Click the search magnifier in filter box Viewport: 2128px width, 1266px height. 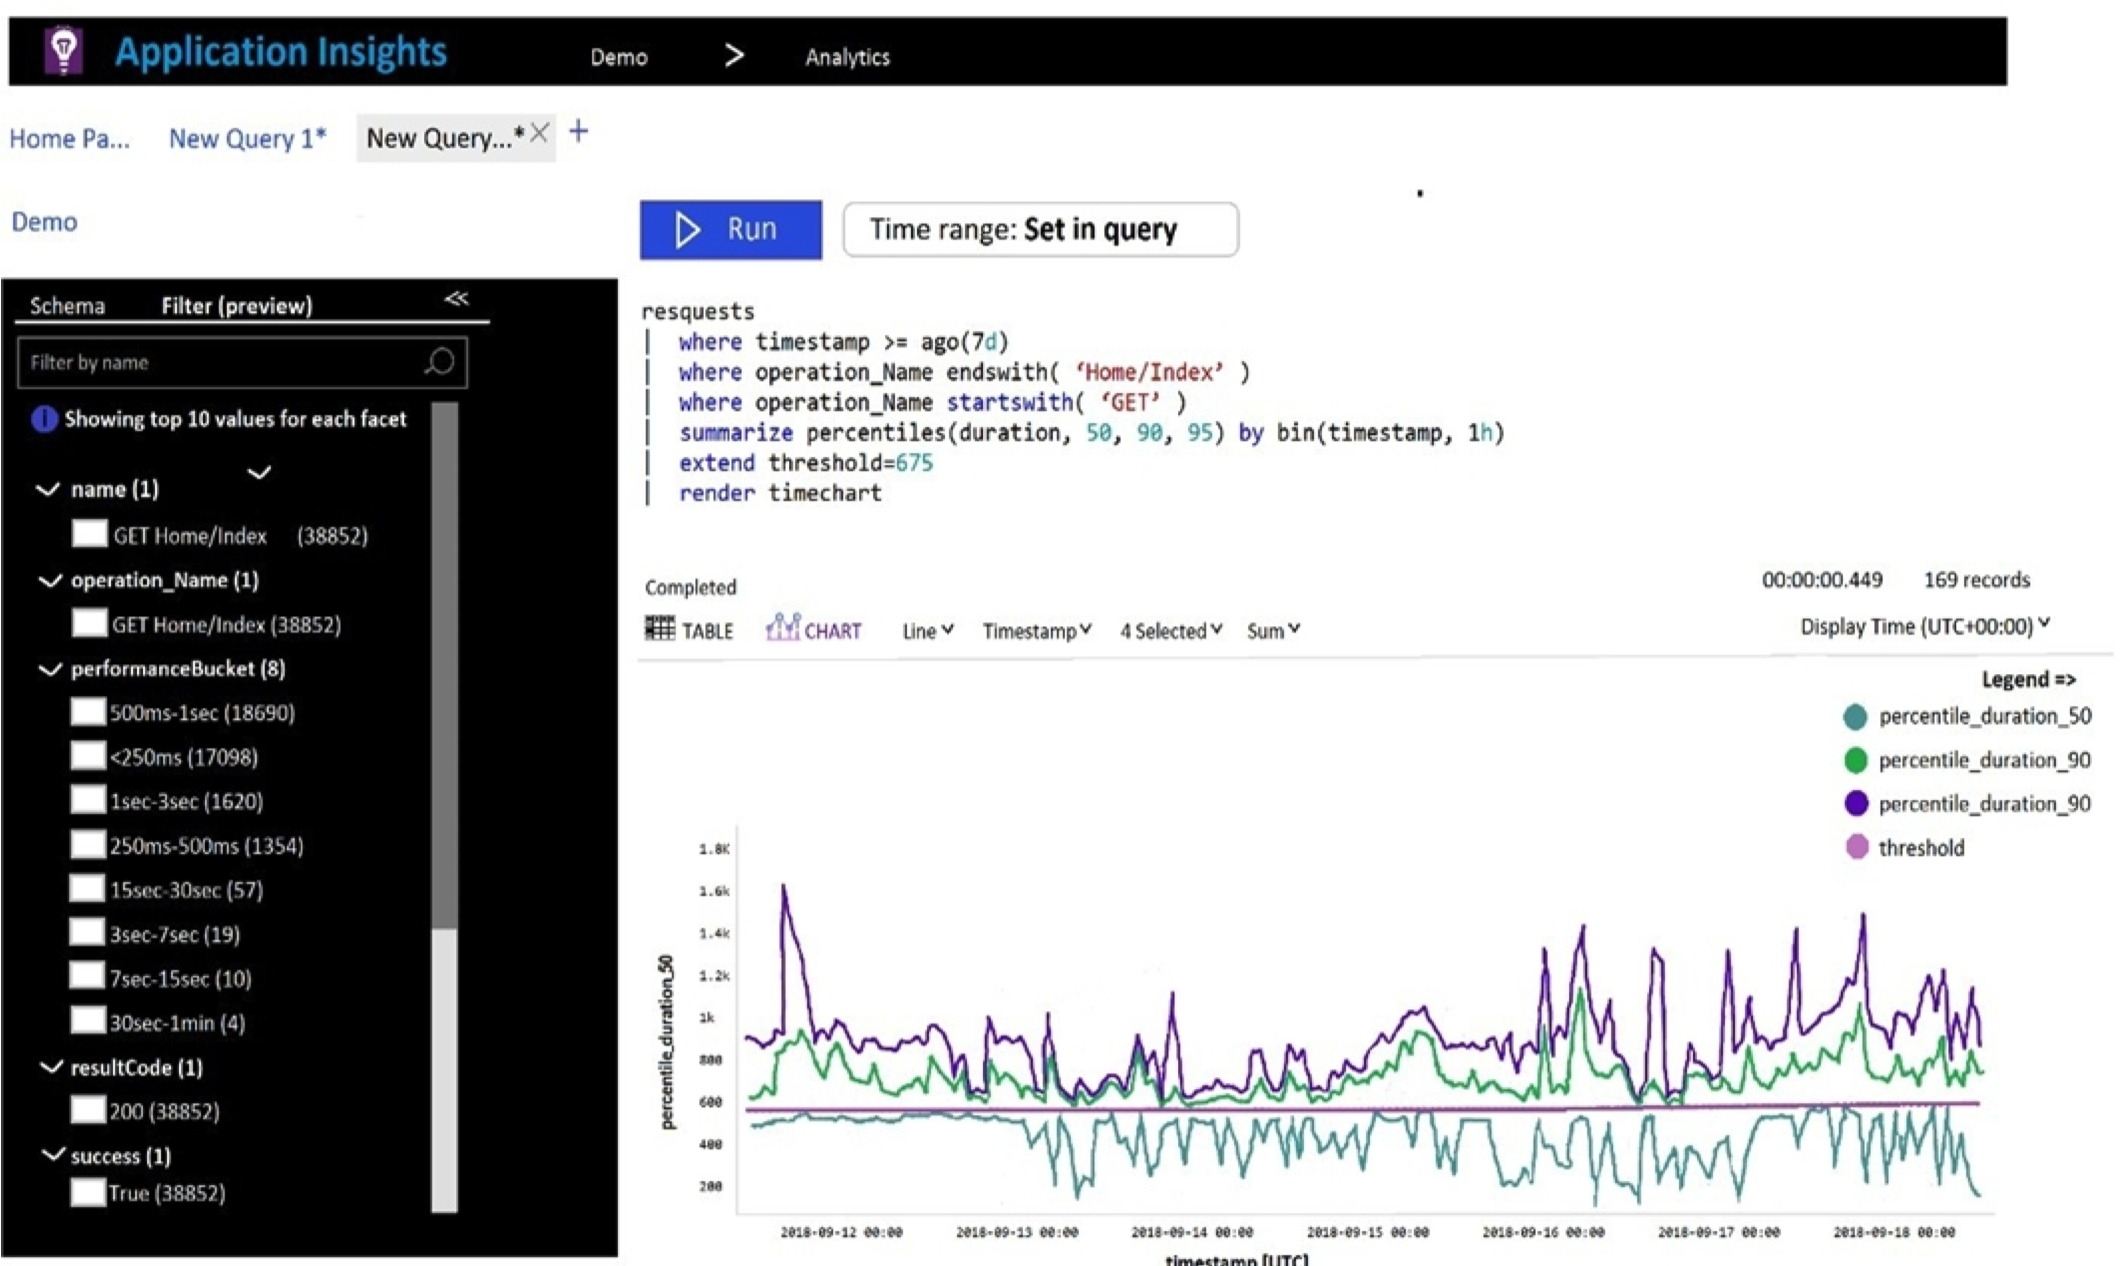[439, 362]
